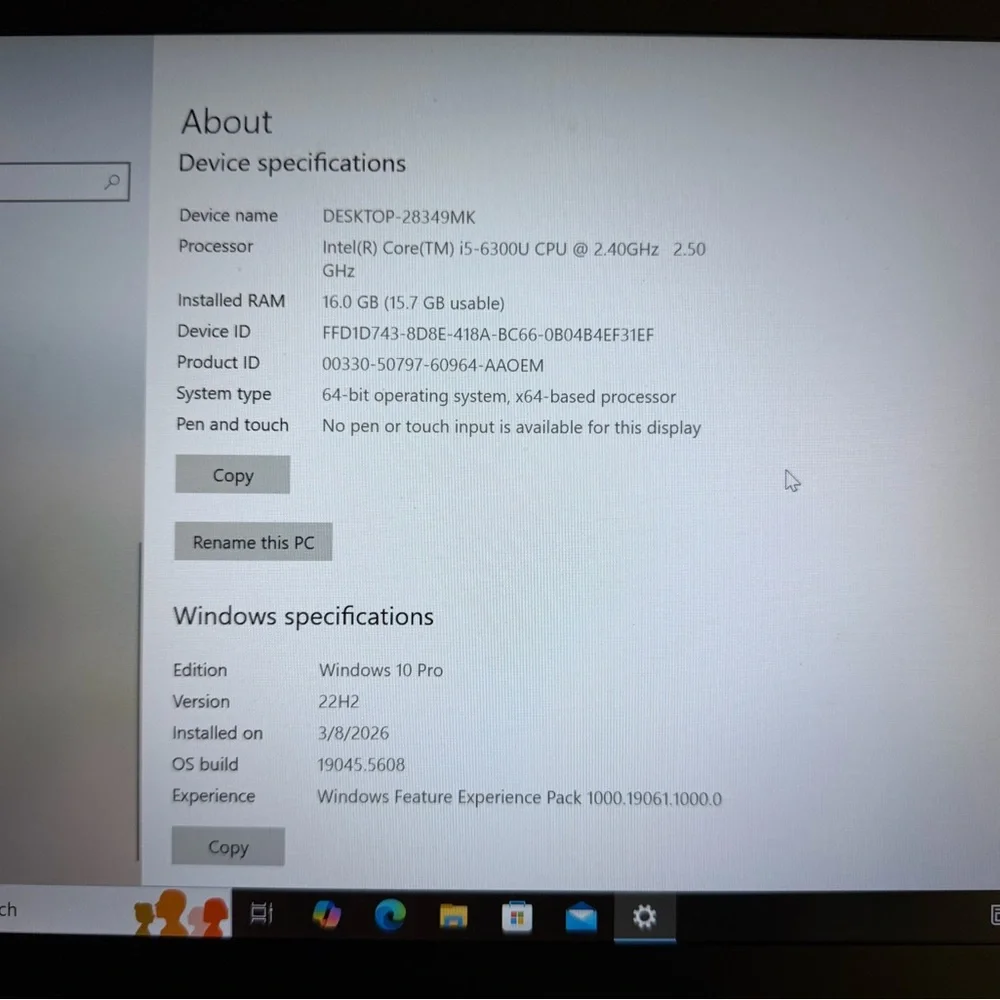Click the Edition label
Screen dimensions: 1000x1000
coord(200,670)
